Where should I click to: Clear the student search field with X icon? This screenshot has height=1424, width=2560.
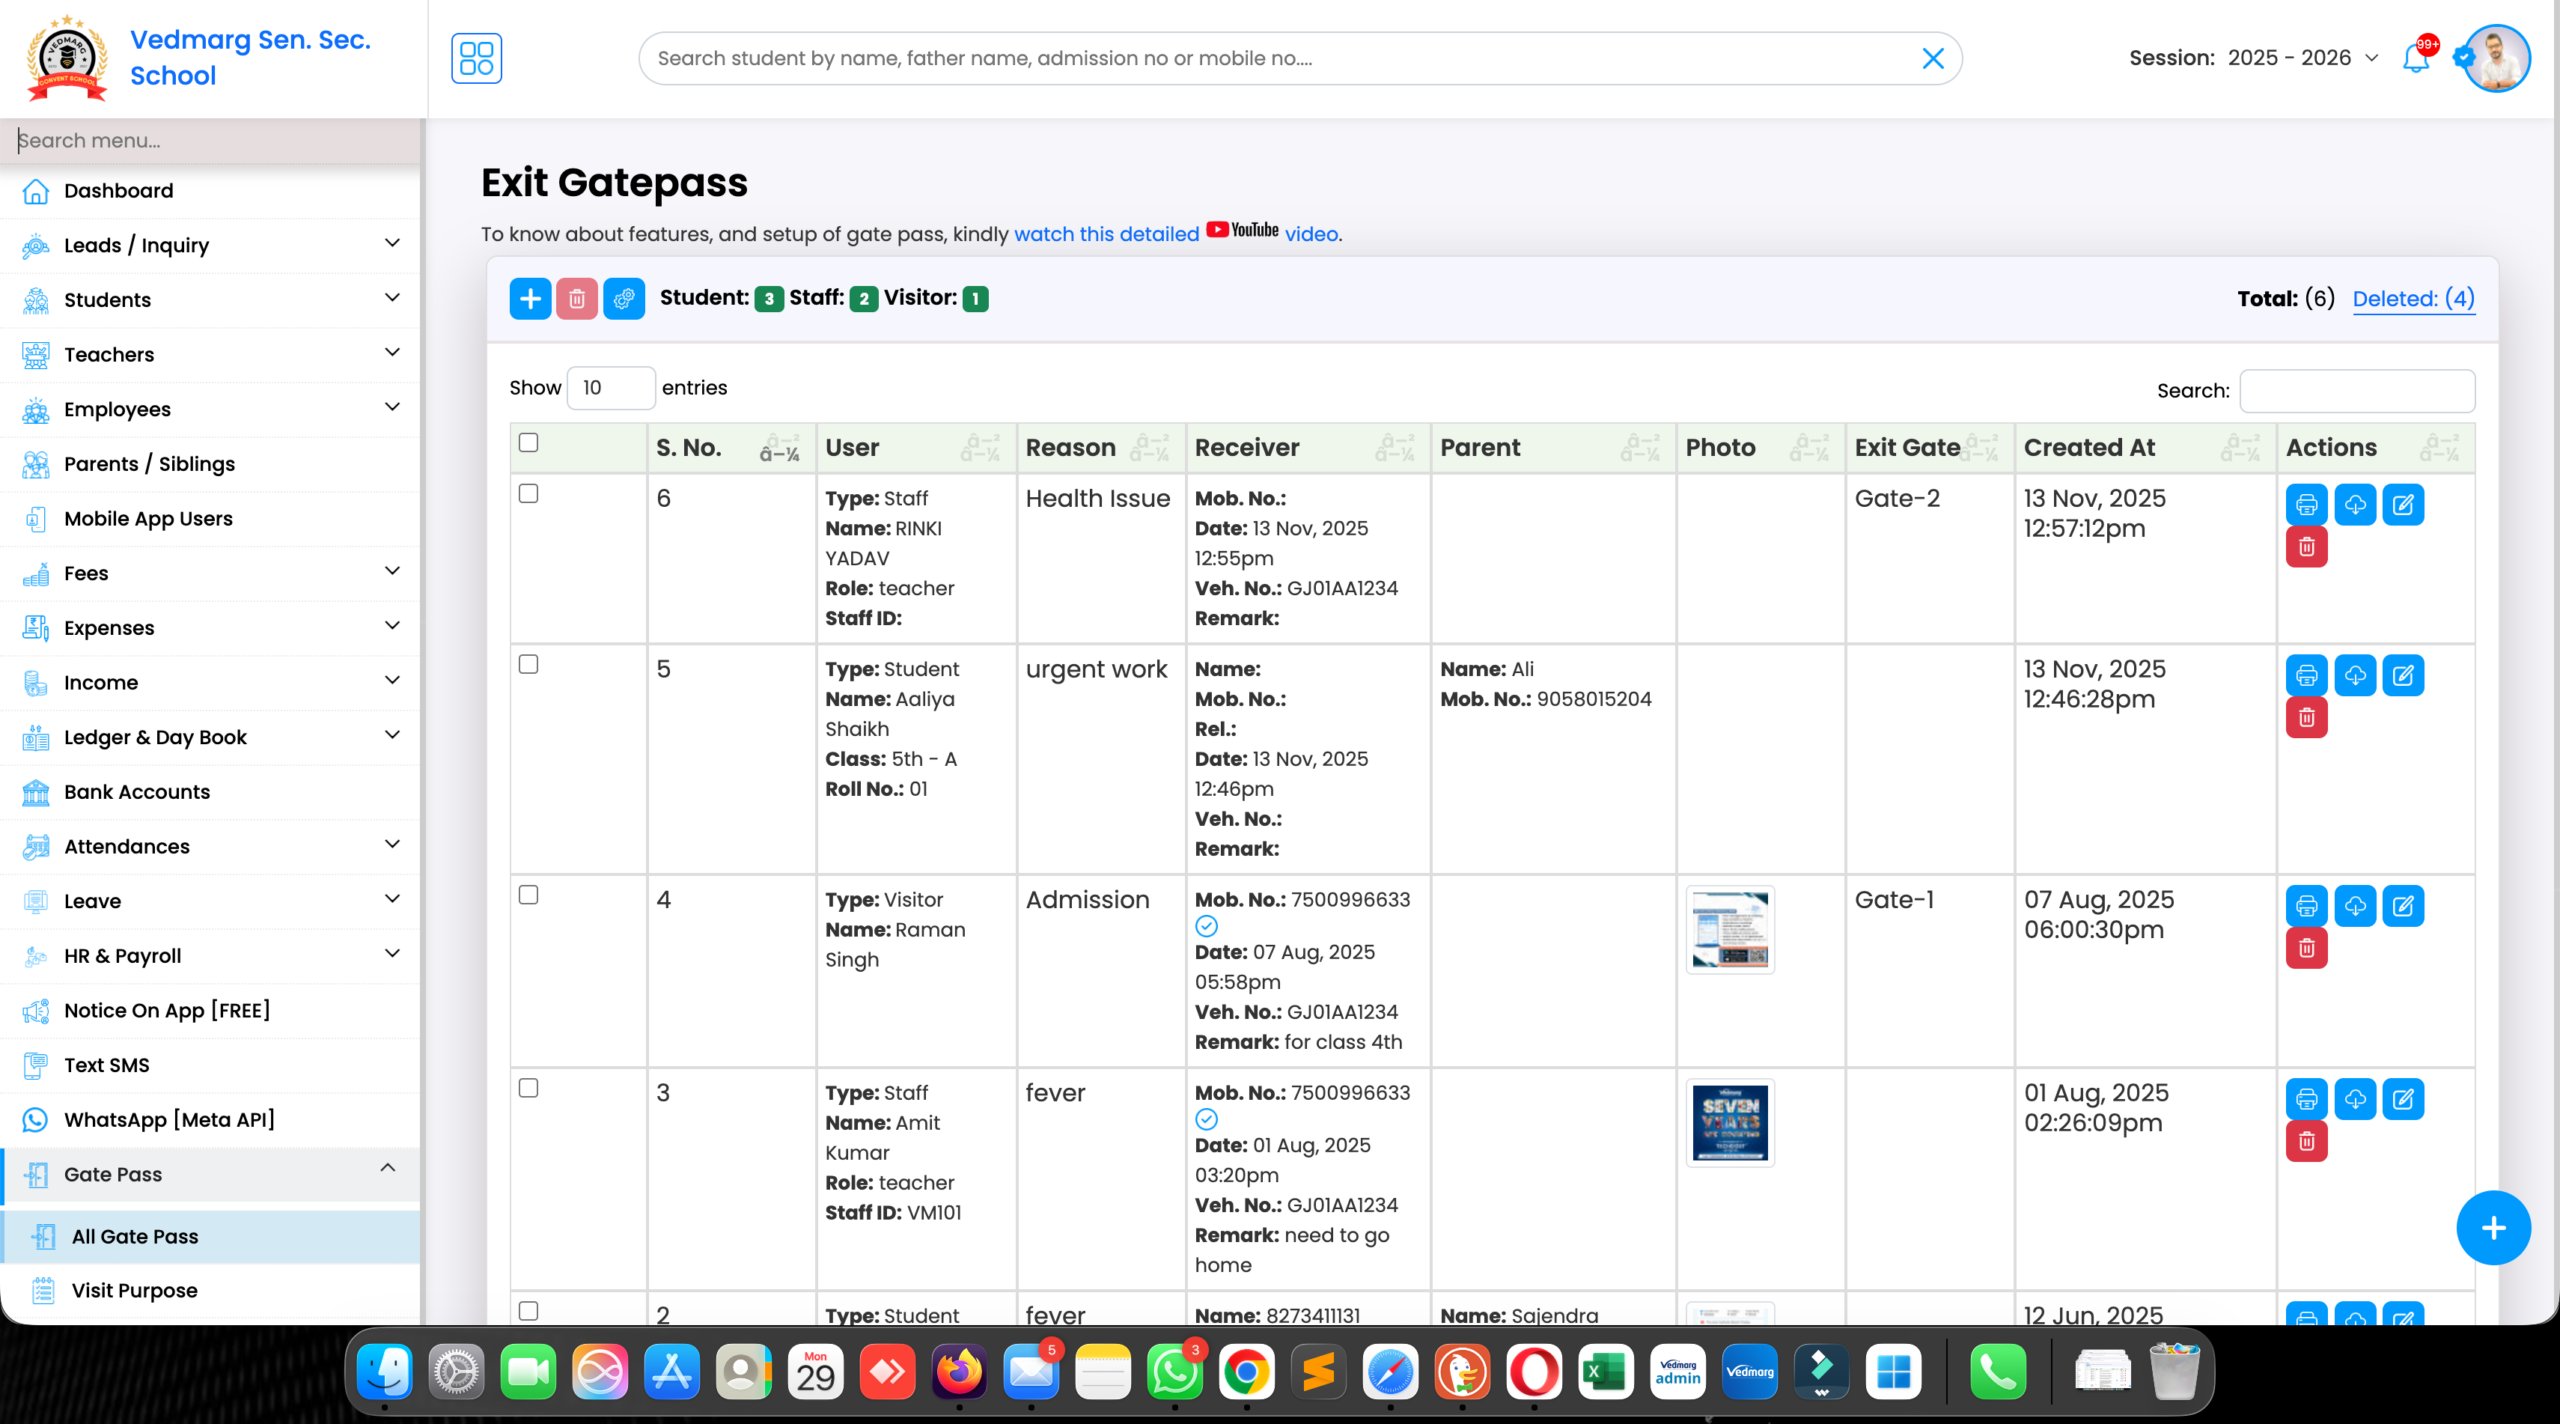pyautogui.click(x=1933, y=58)
